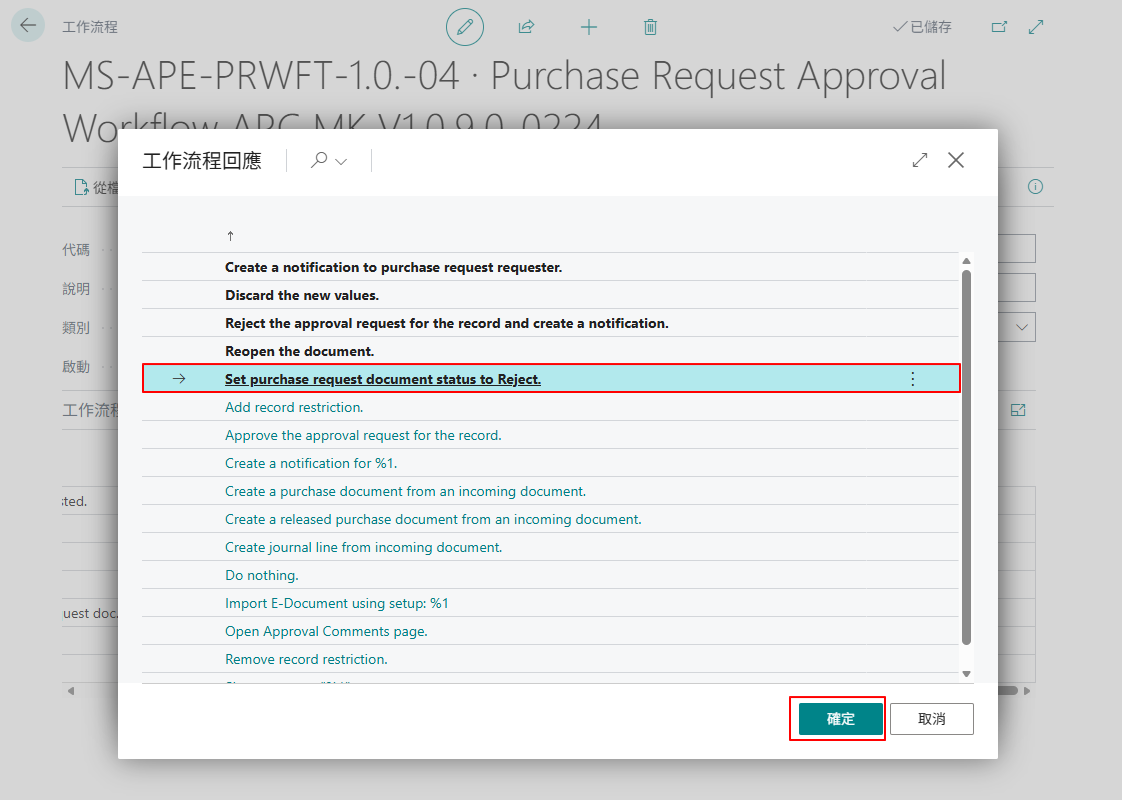Go back using the arrow beside 工作流程
This screenshot has width=1122, height=800.
tap(28, 26)
